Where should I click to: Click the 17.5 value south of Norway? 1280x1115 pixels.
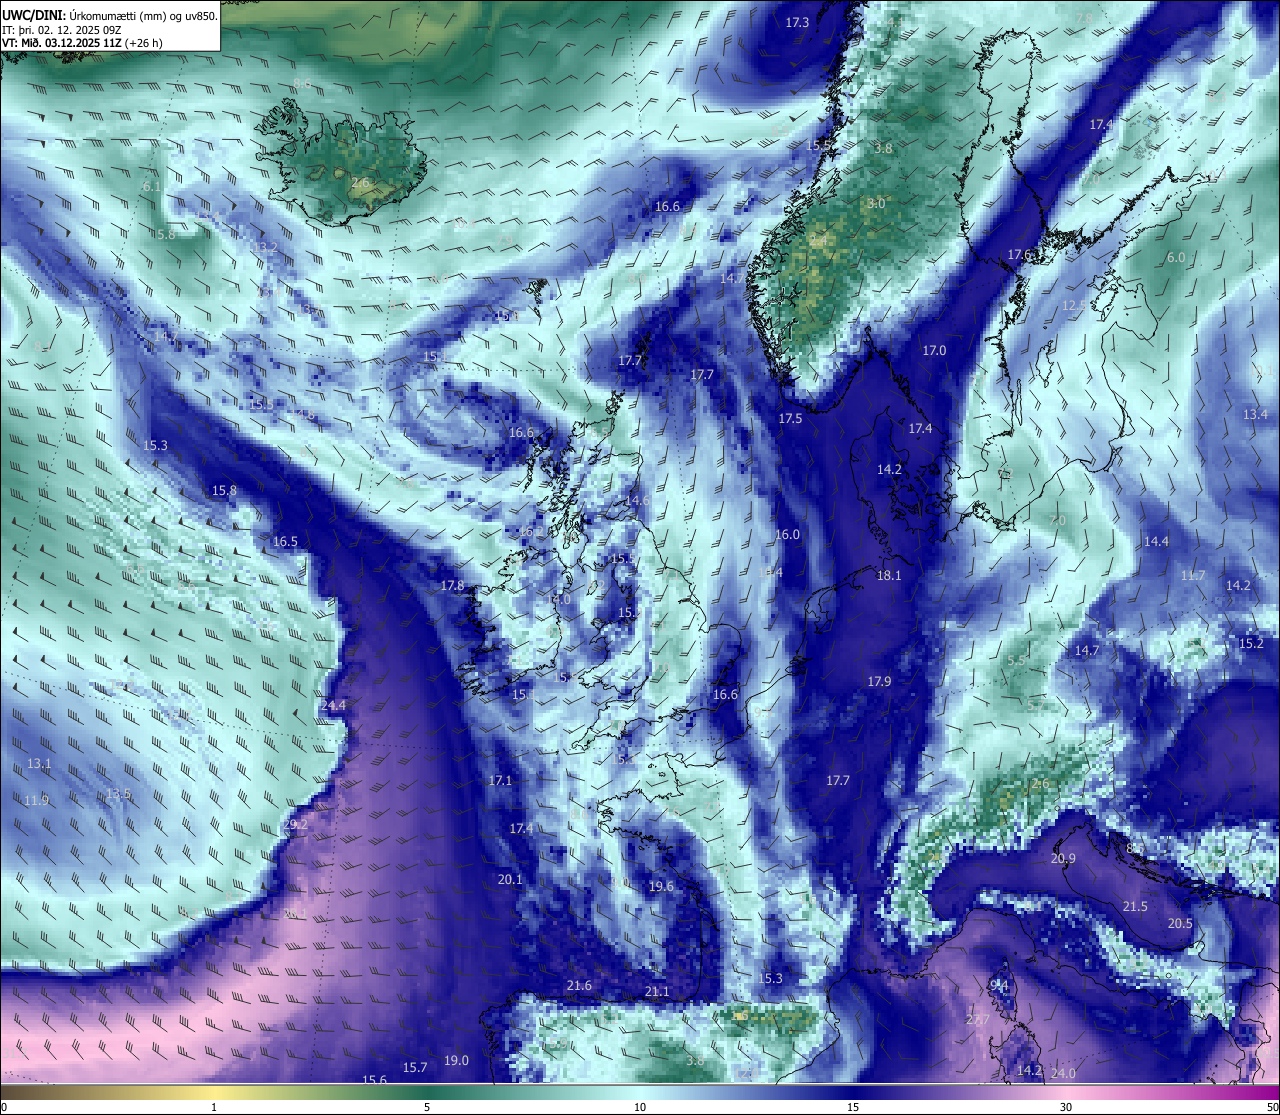pyautogui.click(x=791, y=418)
